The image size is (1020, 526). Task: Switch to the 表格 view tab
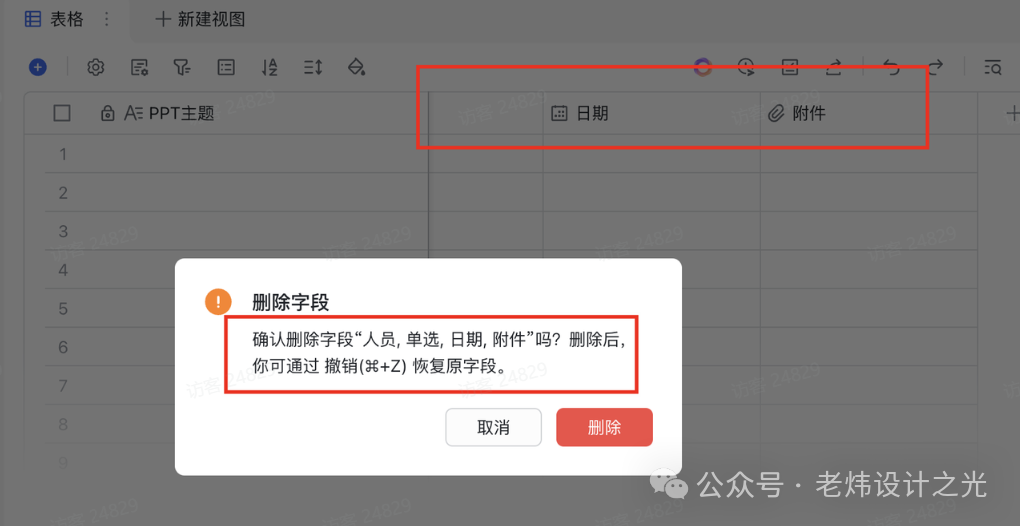click(x=67, y=20)
